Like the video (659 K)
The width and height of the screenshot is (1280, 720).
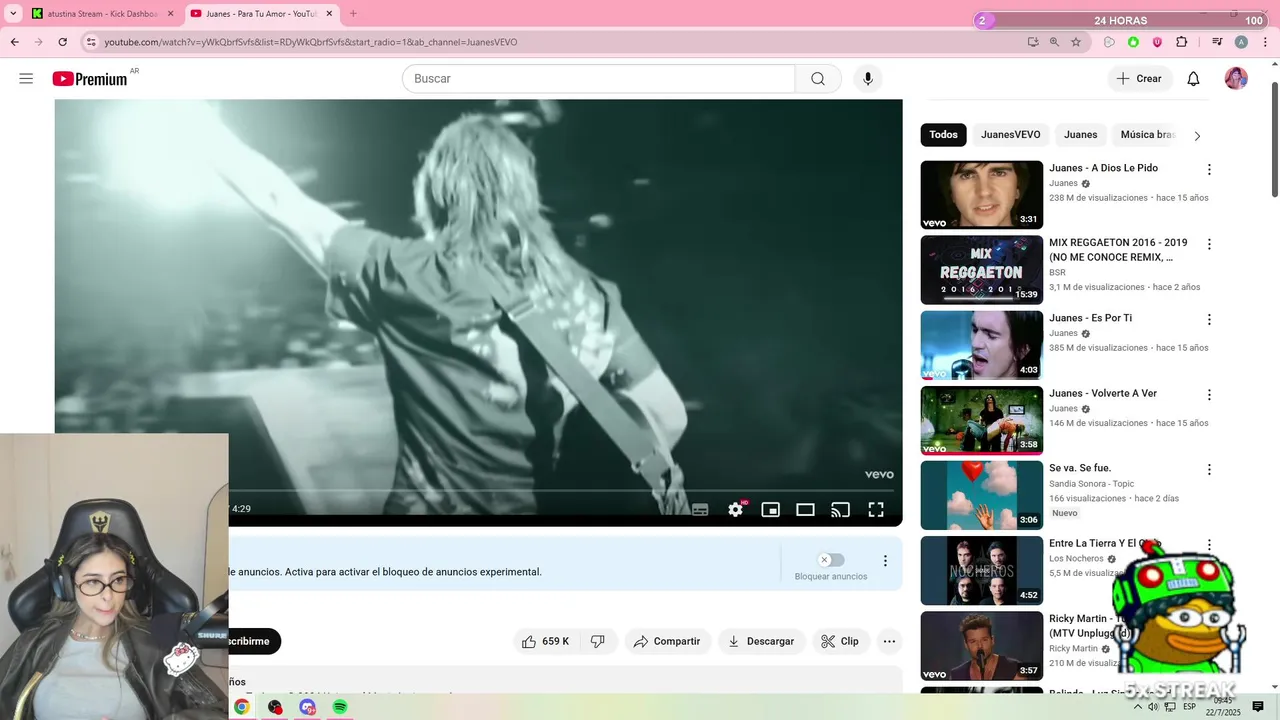(546, 641)
